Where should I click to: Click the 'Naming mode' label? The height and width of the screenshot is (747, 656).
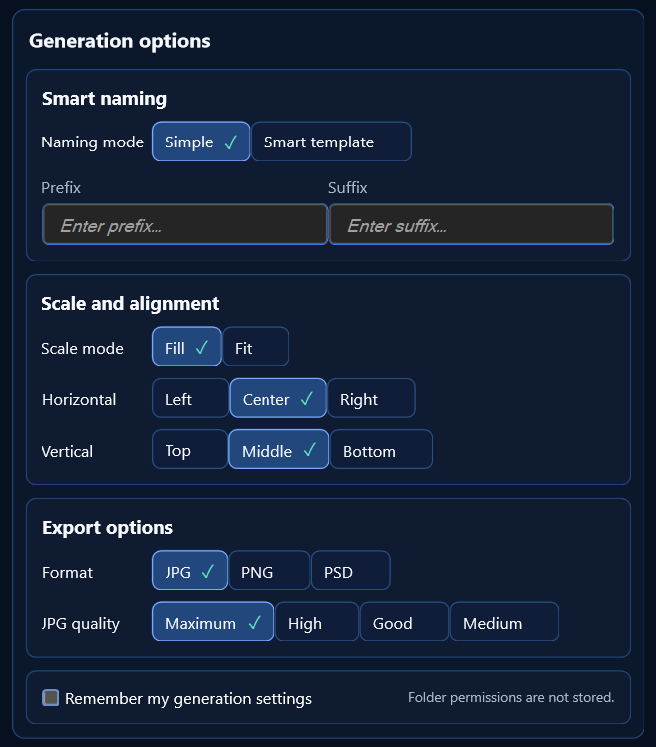tap(92, 142)
